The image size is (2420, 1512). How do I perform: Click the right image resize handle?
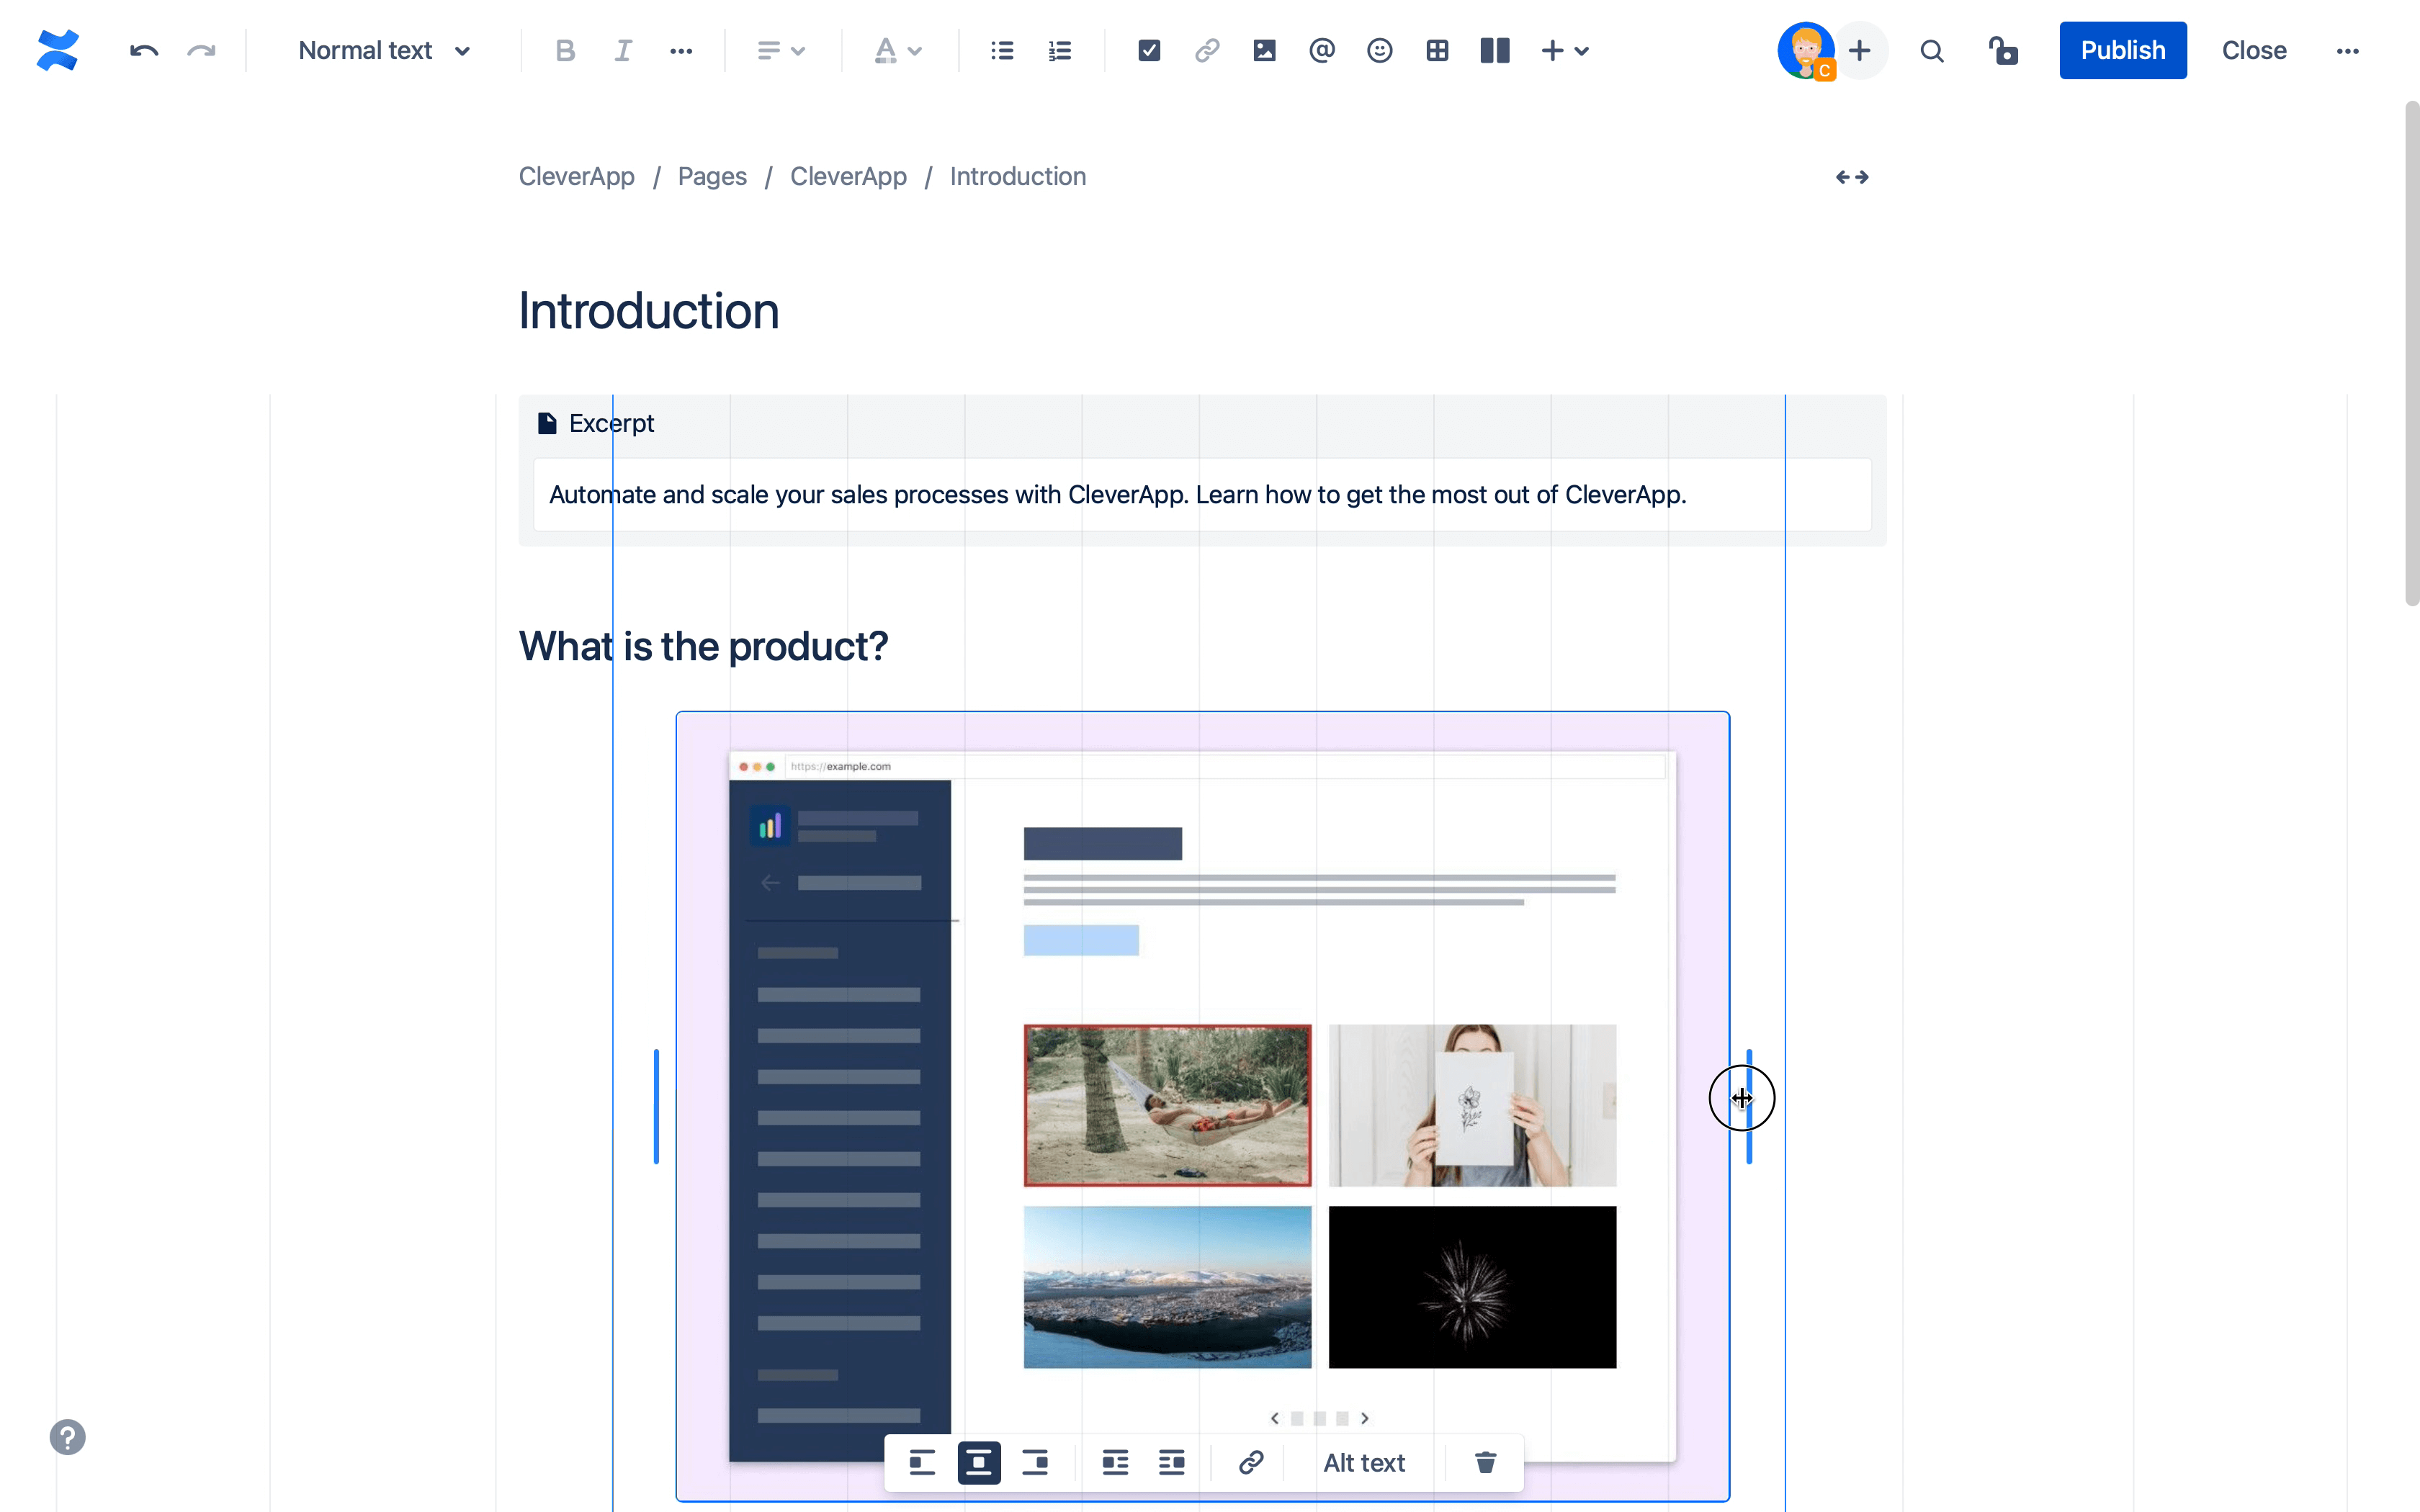pyautogui.click(x=1749, y=1105)
